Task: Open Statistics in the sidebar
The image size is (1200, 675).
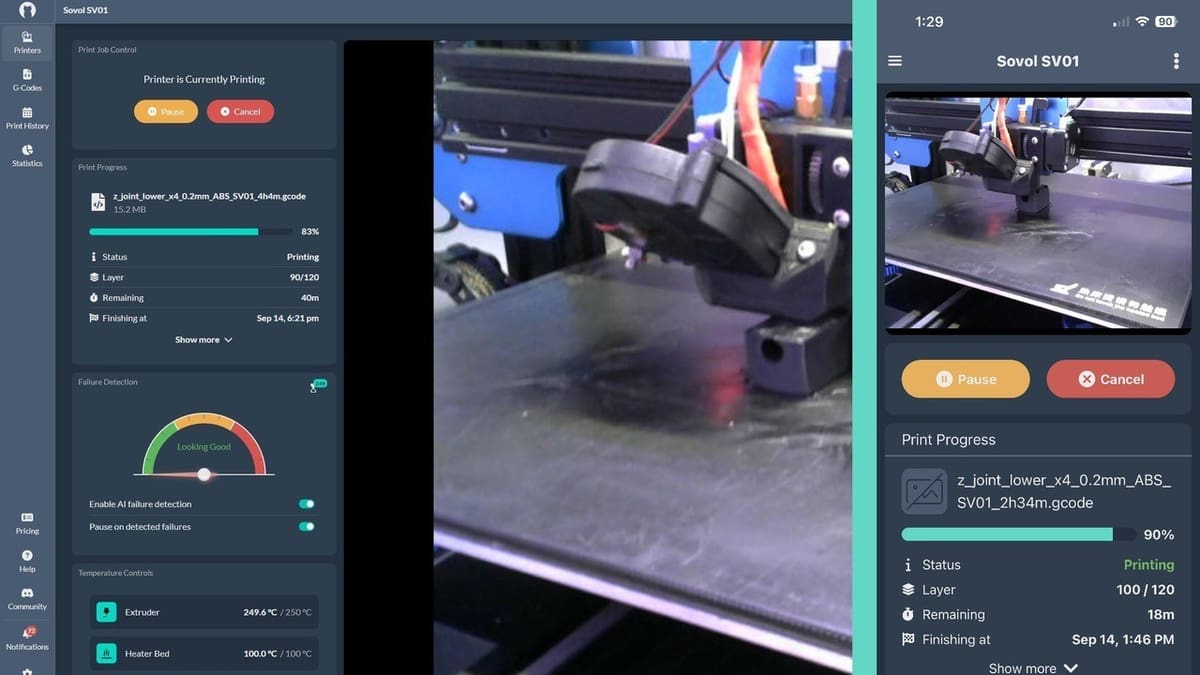Action: click(x=27, y=155)
